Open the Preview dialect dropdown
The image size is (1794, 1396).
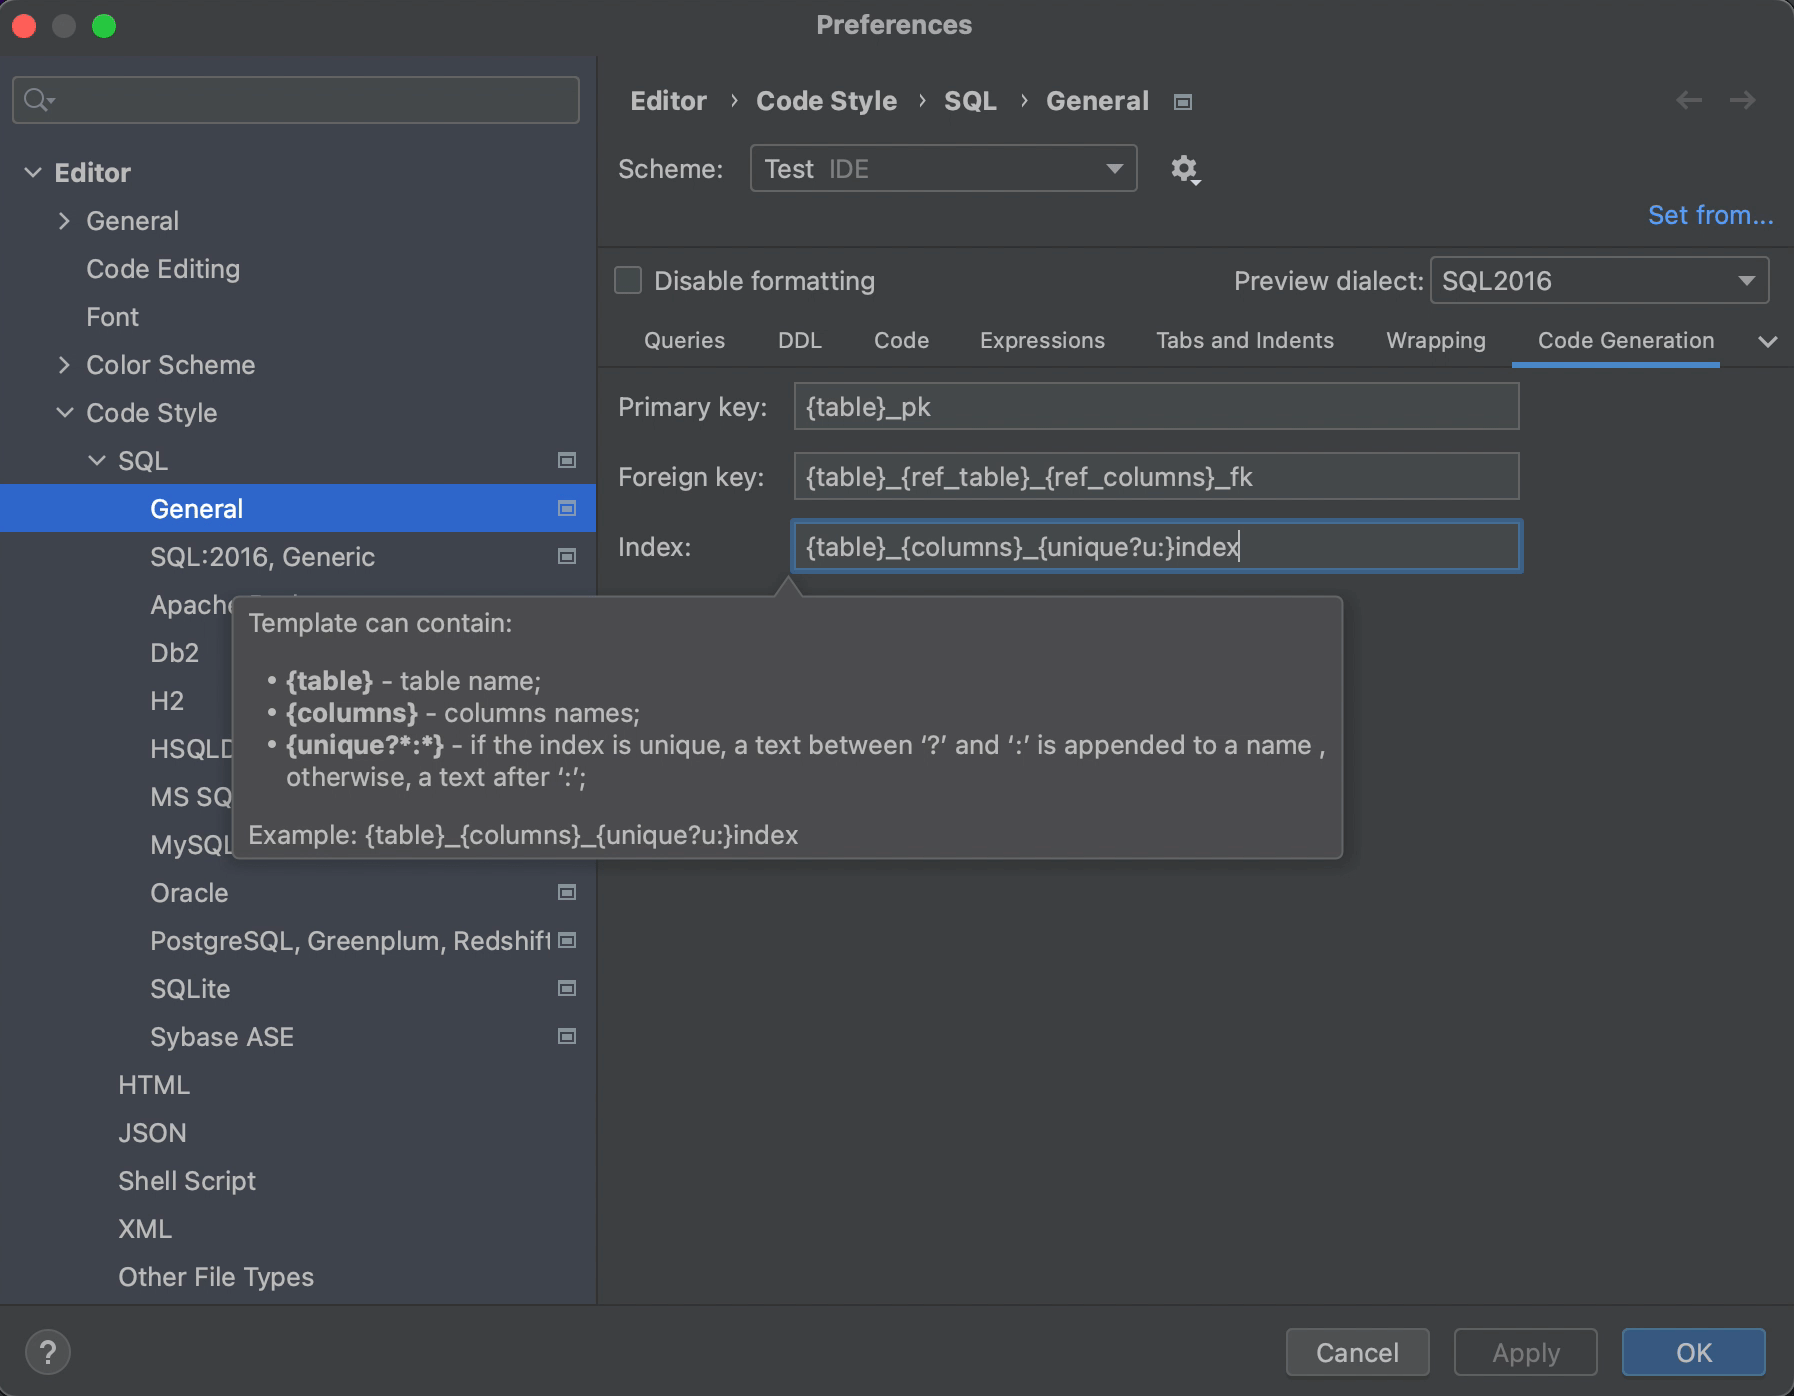tap(1598, 281)
